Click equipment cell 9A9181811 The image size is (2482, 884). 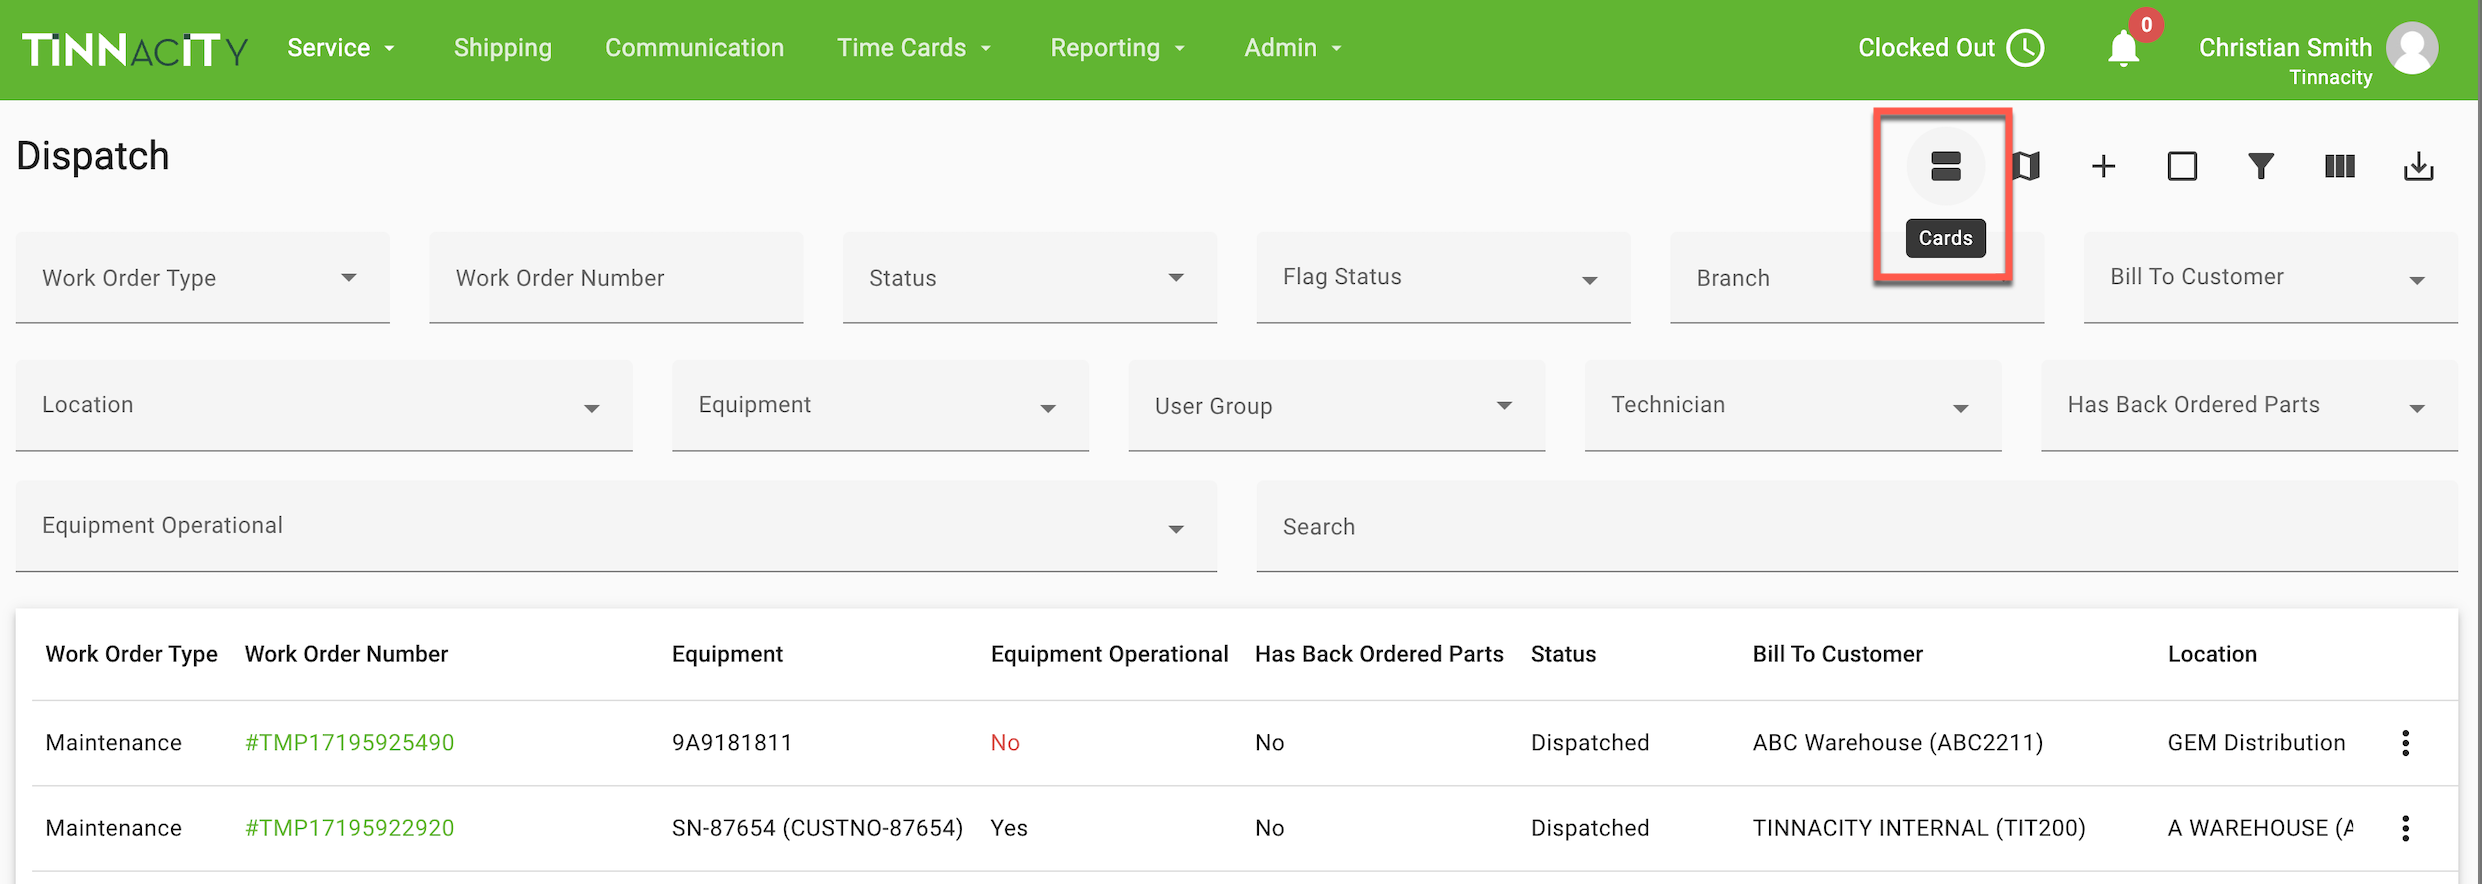[732, 743]
